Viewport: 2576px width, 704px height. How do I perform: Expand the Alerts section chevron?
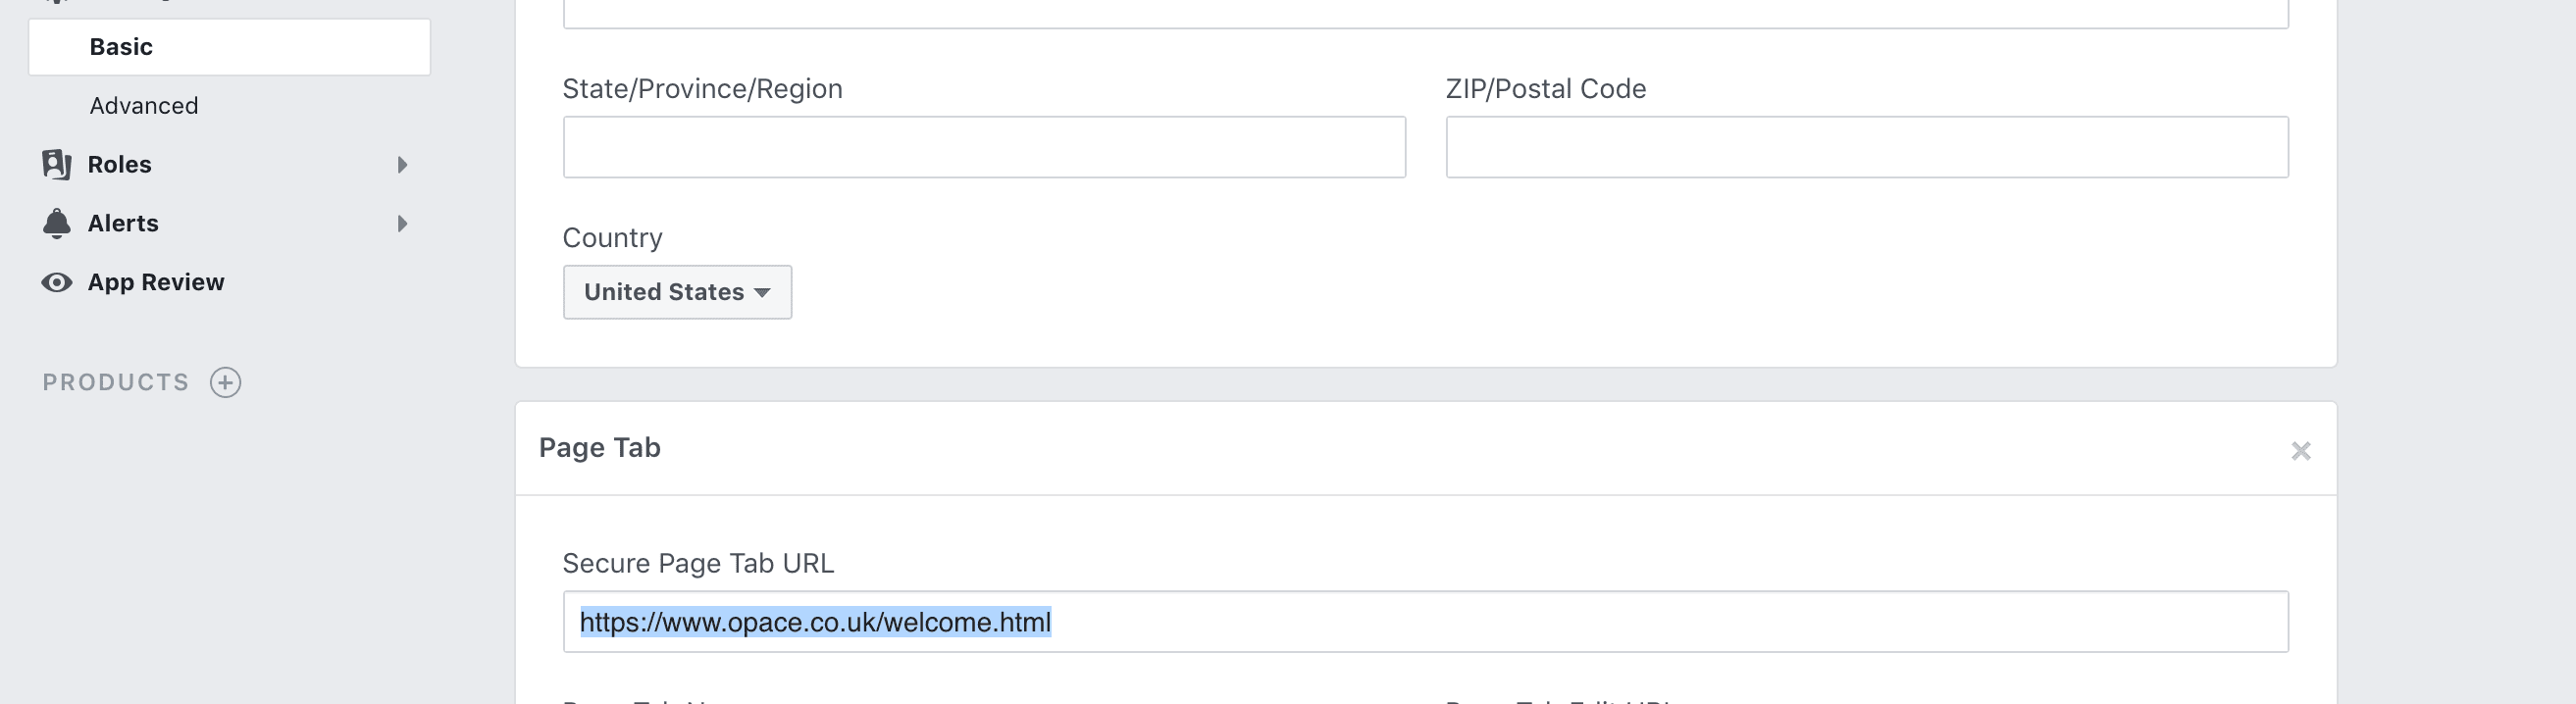pos(404,223)
